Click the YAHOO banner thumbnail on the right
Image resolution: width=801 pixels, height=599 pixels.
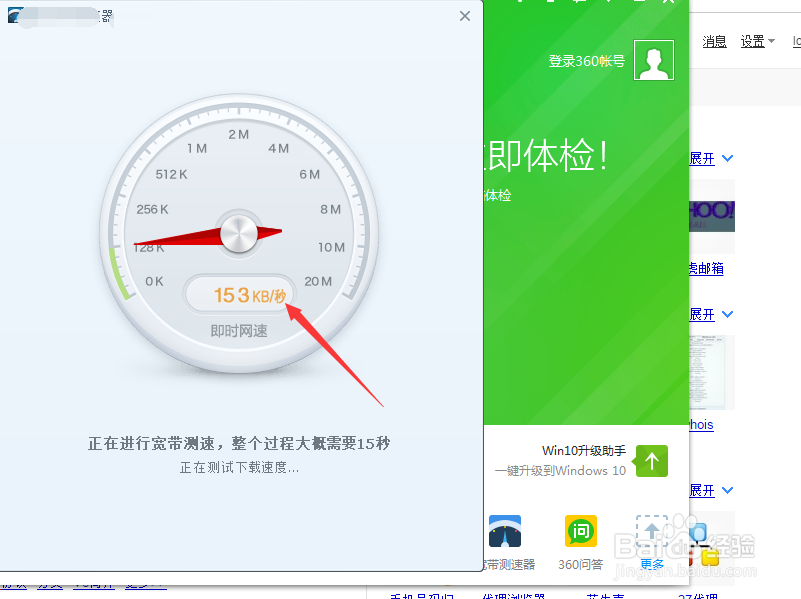pyautogui.click(x=711, y=215)
